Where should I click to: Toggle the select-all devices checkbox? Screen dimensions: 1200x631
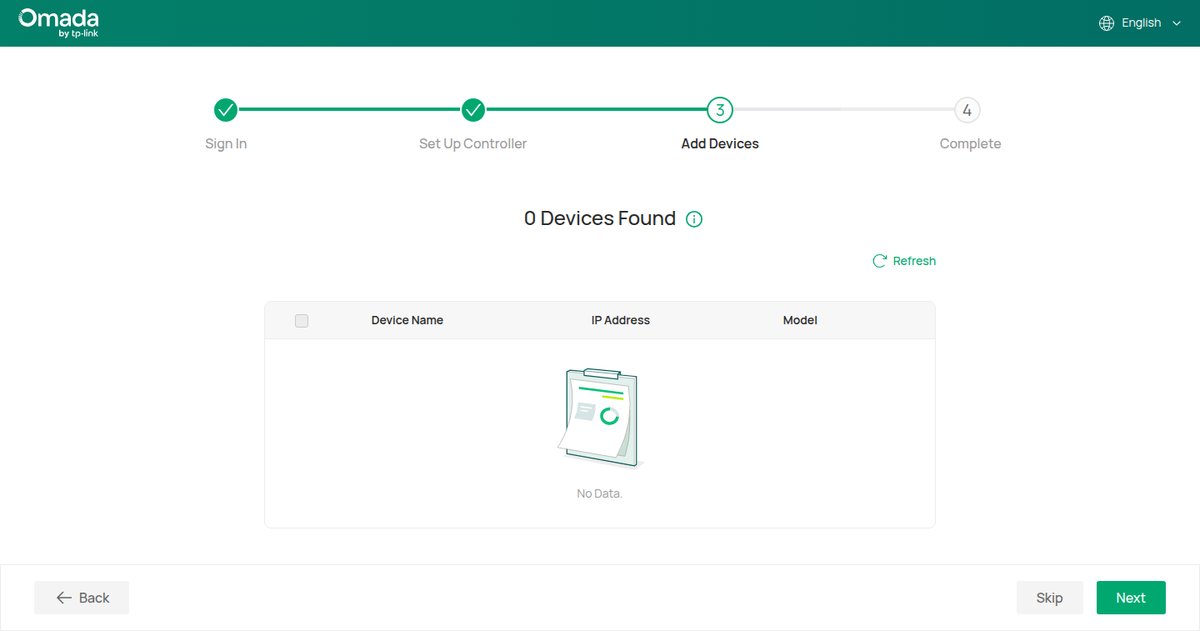coord(302,321)
